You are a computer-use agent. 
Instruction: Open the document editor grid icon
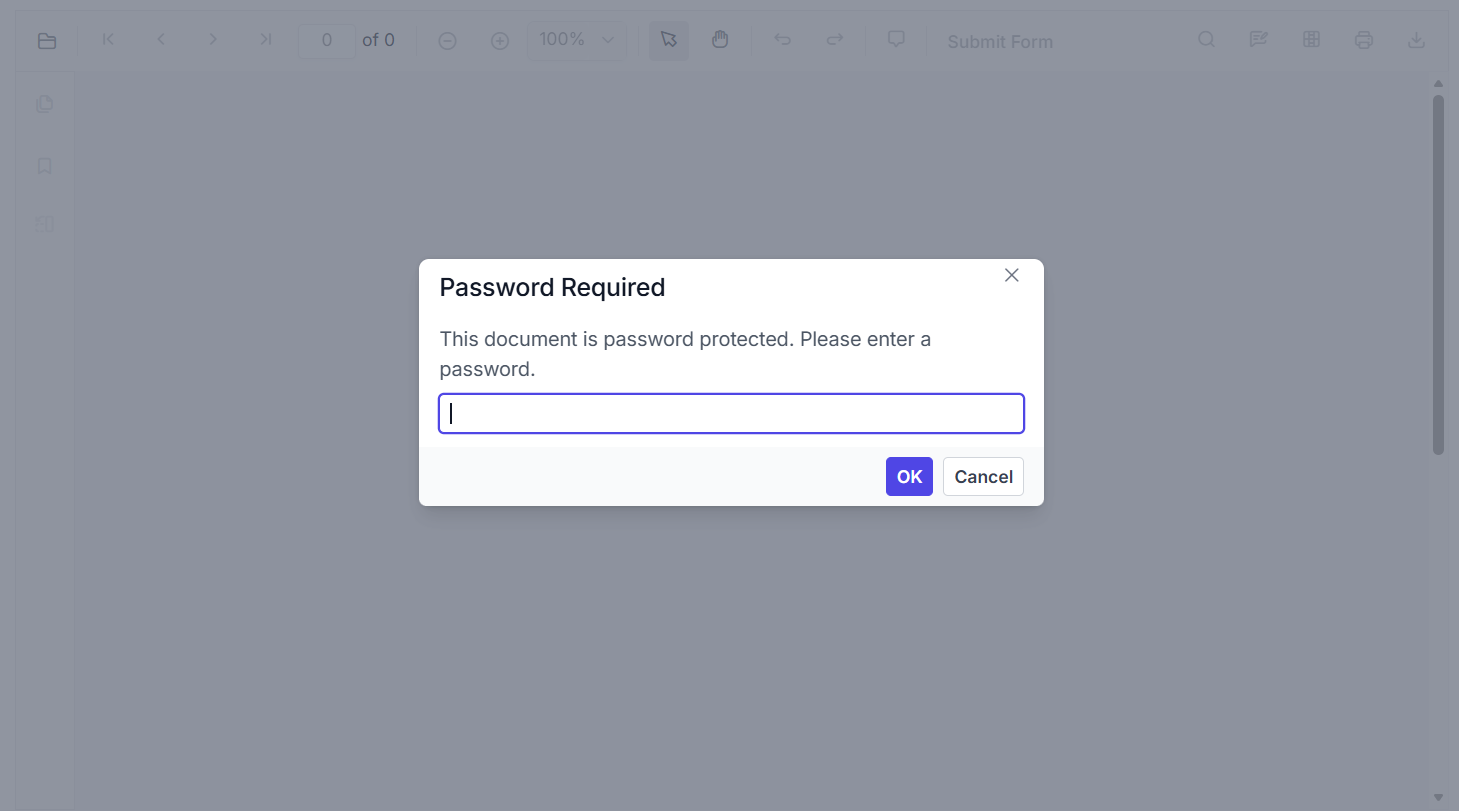tap(1311, 39)
